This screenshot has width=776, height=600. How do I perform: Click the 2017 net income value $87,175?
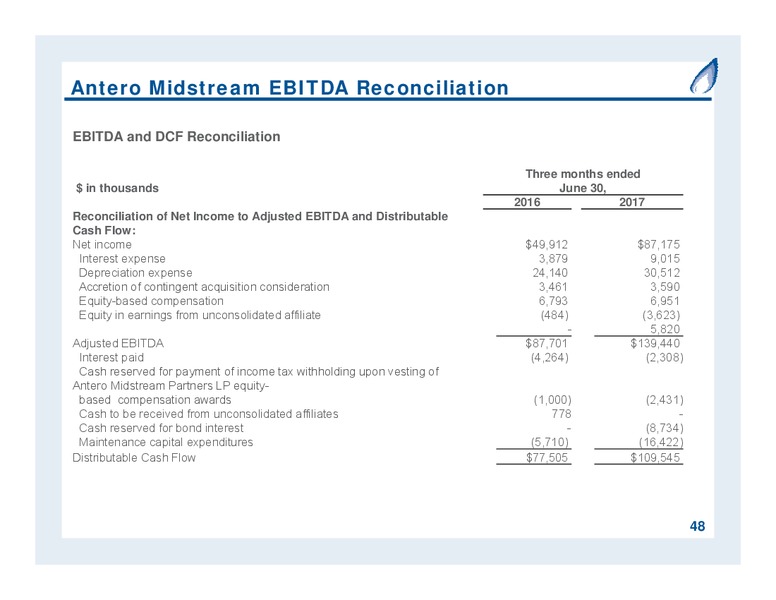click(x=658, y=245)
